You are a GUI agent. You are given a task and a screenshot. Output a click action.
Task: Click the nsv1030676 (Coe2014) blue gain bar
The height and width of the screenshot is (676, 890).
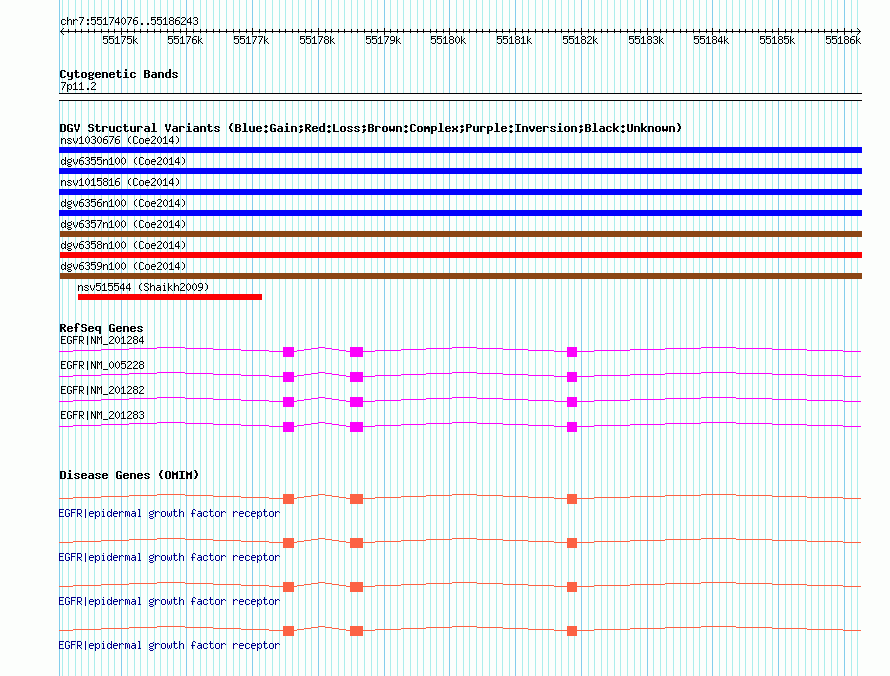tap(460, 150)
